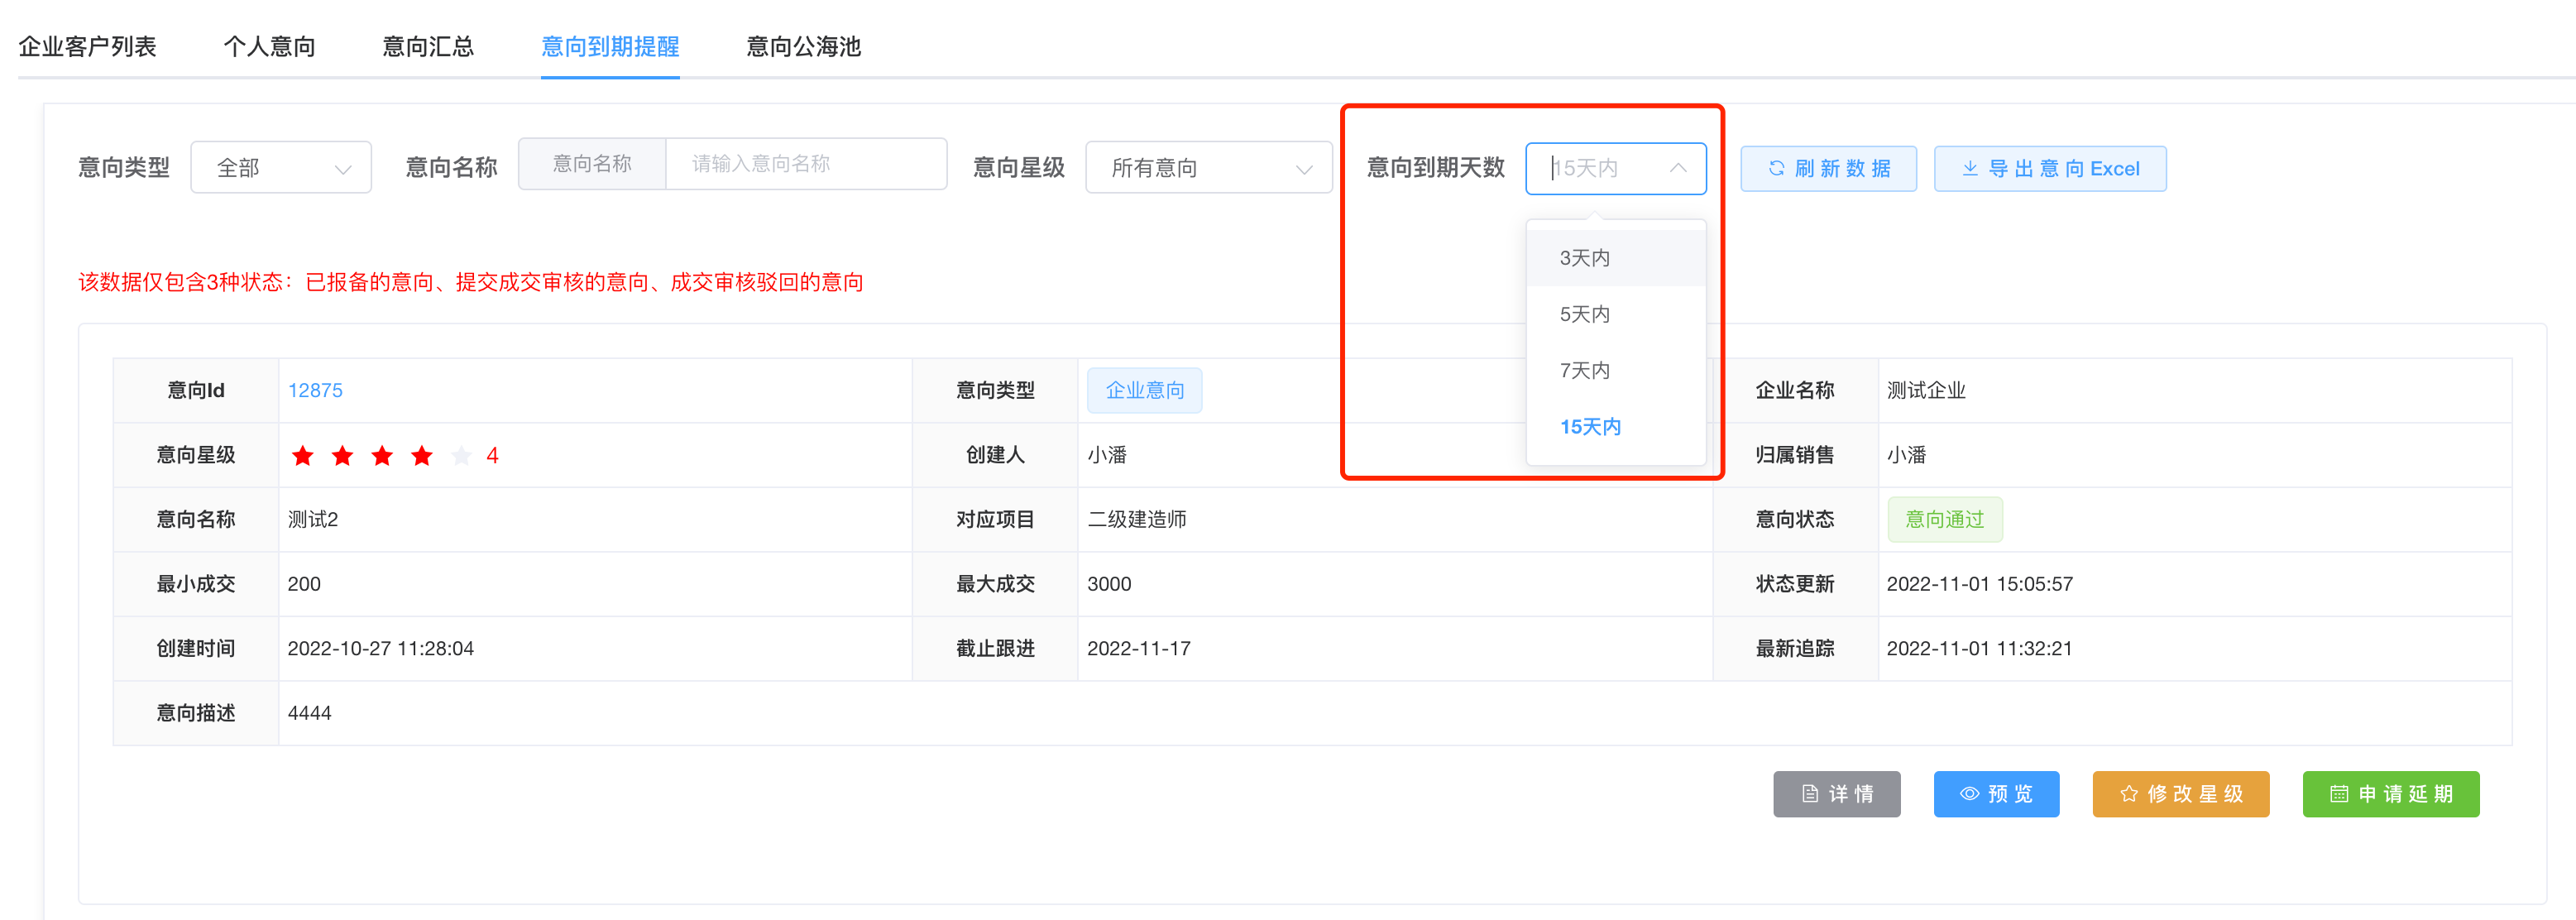Open the 意向类型 全部 dropdown
This screenshot has height=920, width=2576.
pos(281,168)
